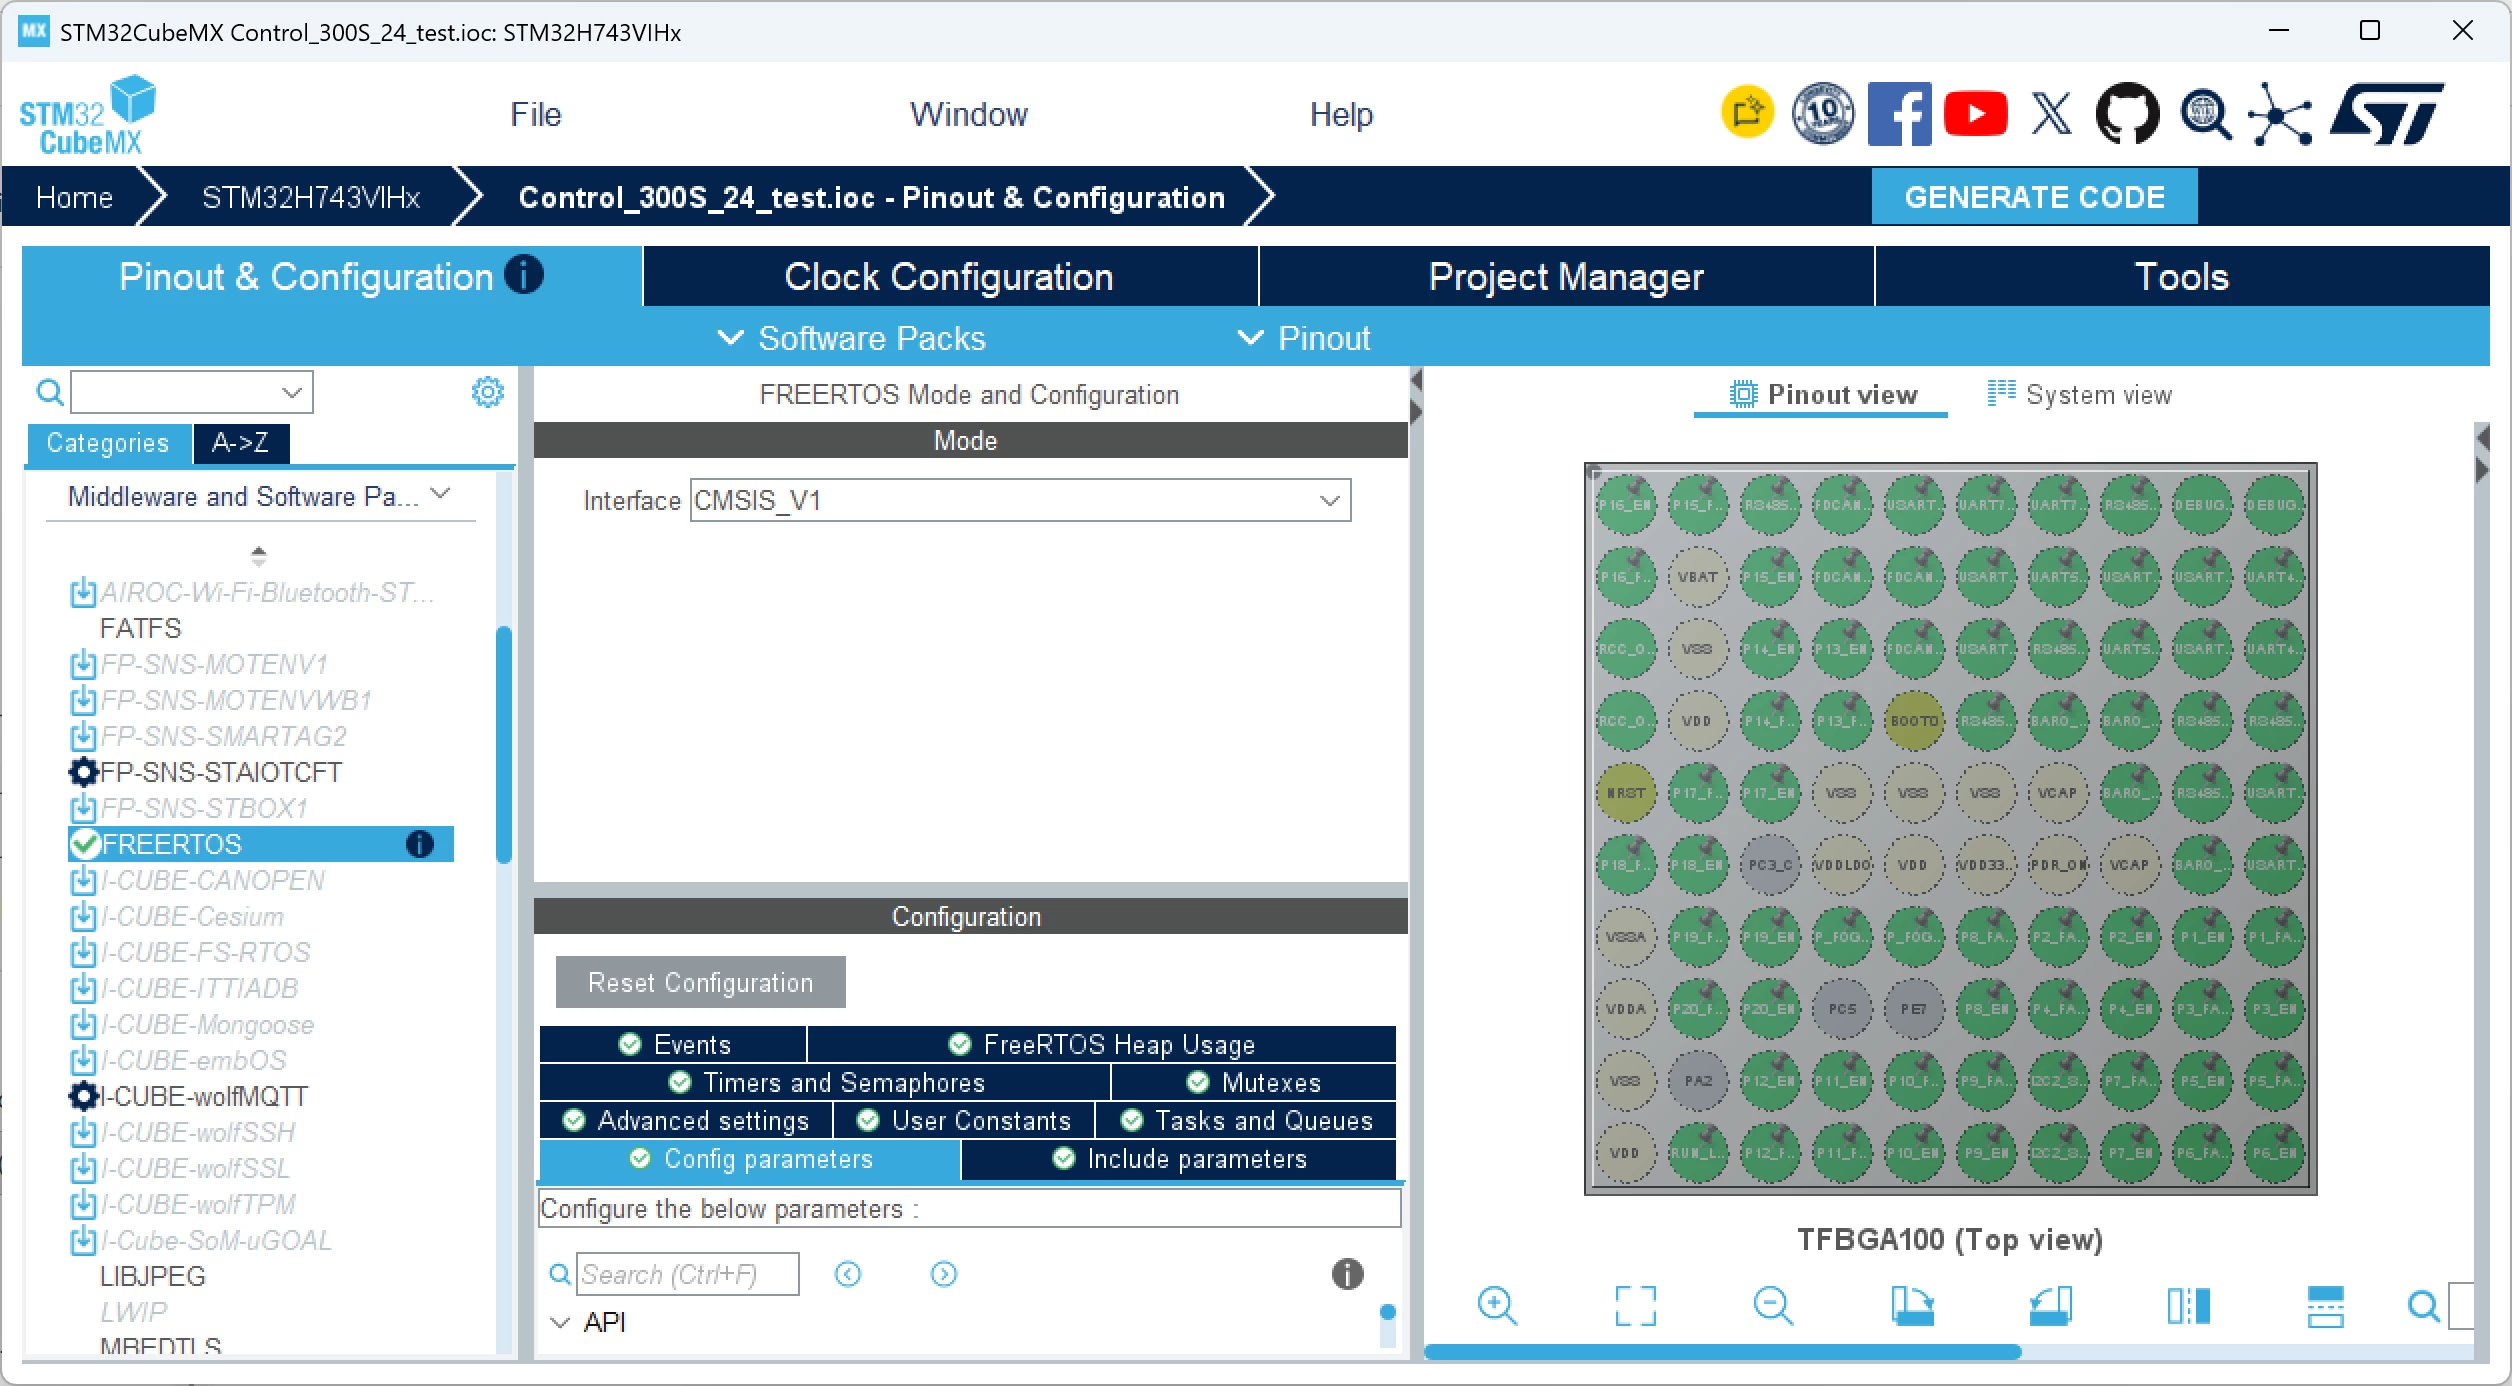Open the Mutexes tab
Viewport: 2512px width, 1386px height.
pos(1254,1083)
